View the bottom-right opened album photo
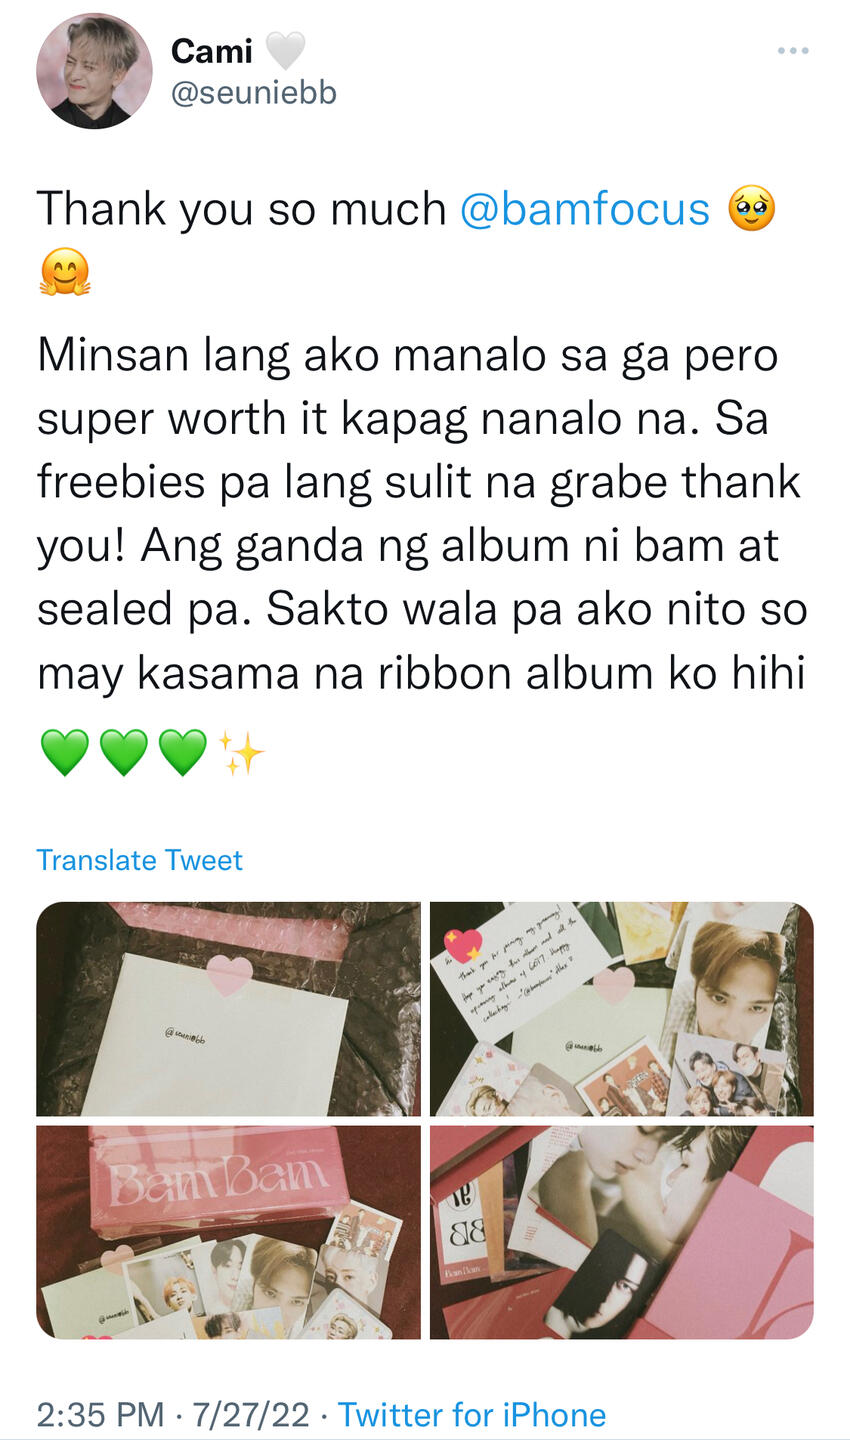The height and width of the screenshot is (1440, 850). 621,1232
